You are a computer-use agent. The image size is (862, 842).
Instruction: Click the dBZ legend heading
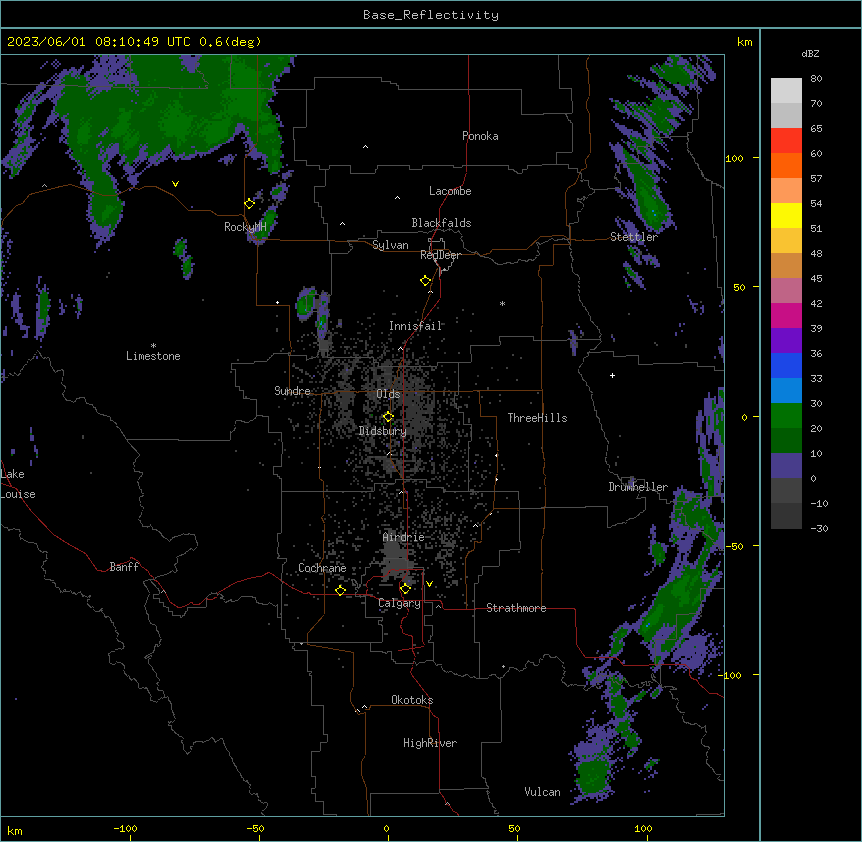click(810, 54)
